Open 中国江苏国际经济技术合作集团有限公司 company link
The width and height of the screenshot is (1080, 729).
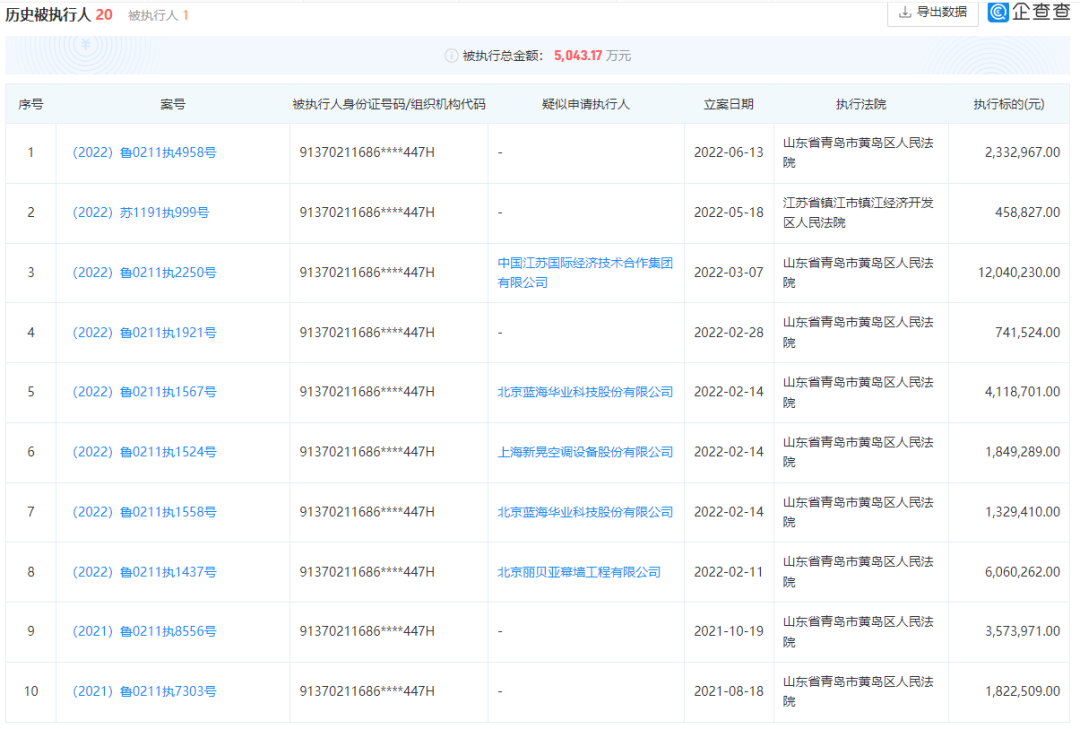click(x=585, y=273)
